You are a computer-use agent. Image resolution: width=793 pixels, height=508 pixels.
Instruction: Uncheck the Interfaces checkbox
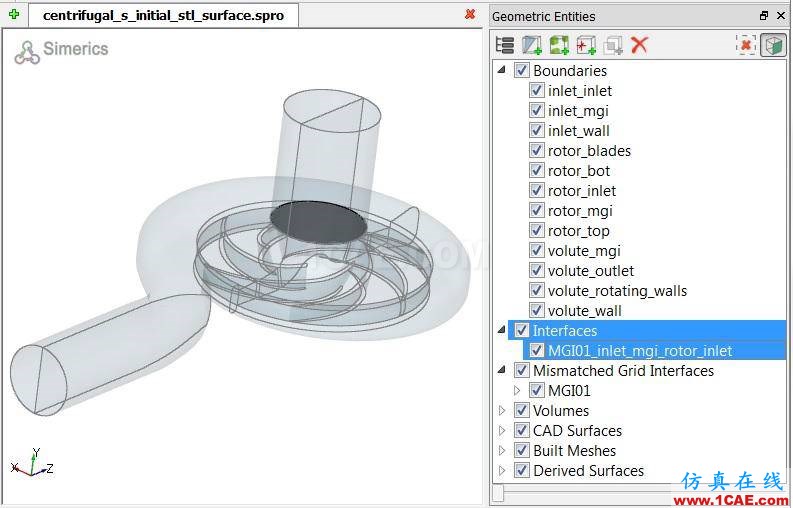[x=521, y=330]
